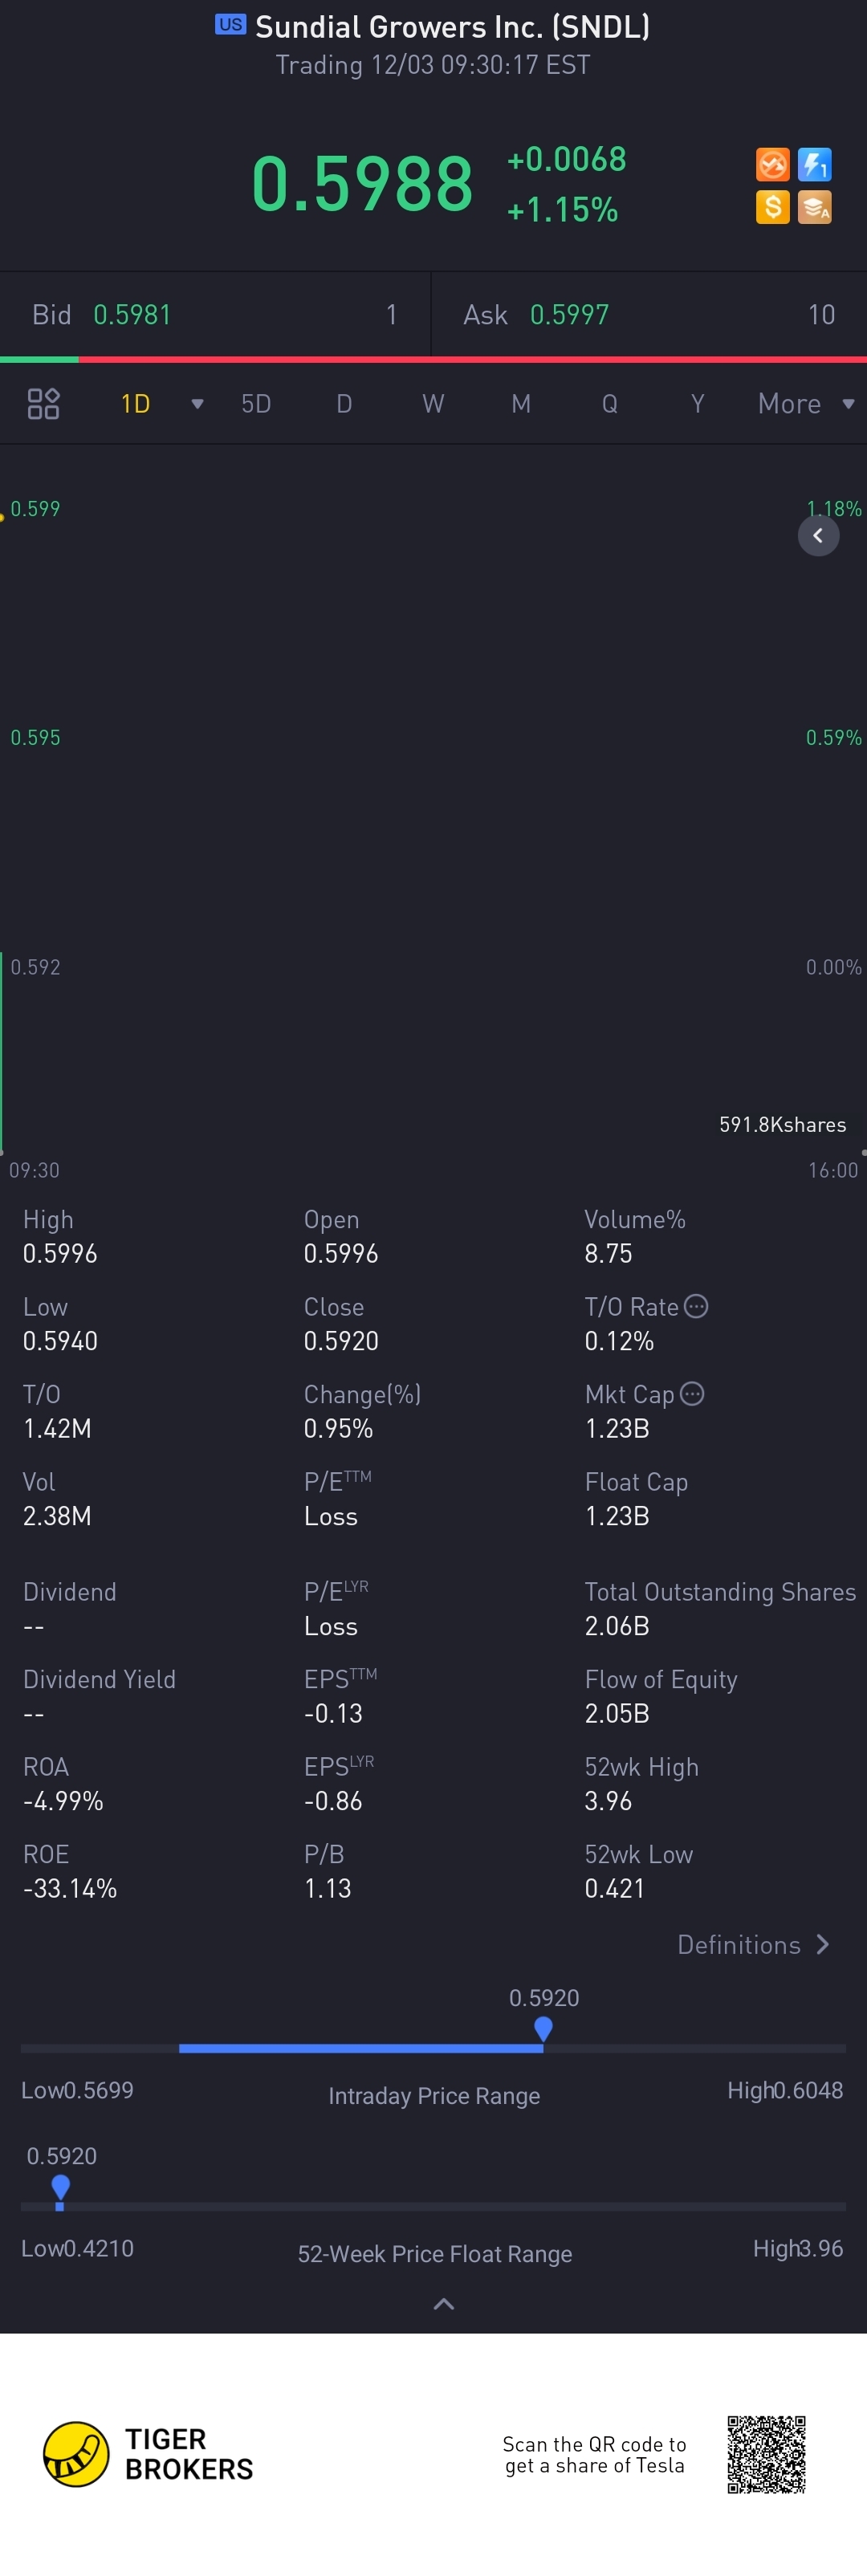867x2576 pixels.
Task: Tap the US market flag badge
Action: click(230, 24)
